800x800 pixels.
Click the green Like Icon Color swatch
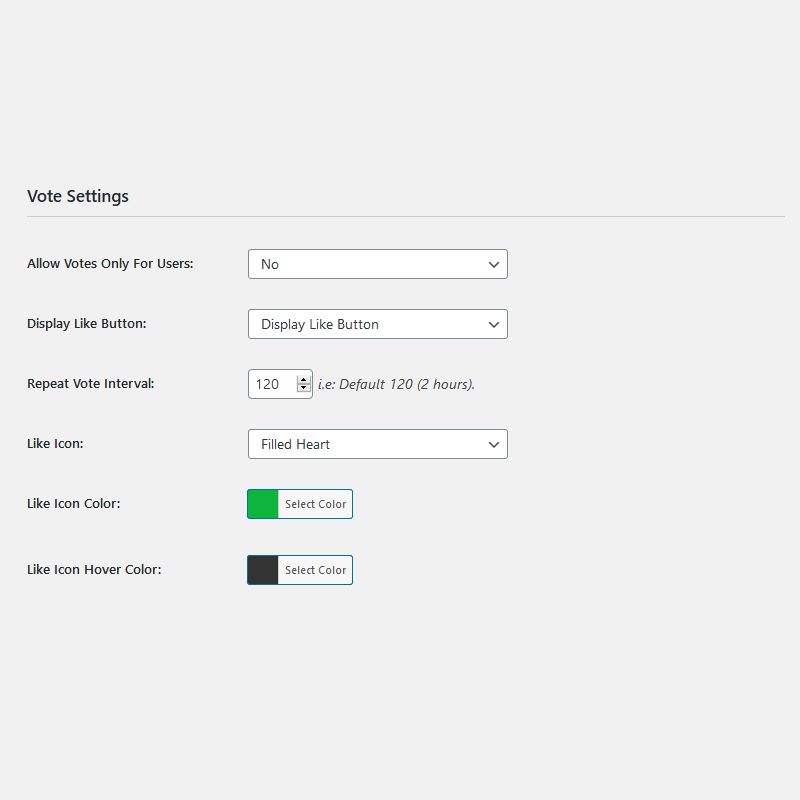[x=263, y=504]
